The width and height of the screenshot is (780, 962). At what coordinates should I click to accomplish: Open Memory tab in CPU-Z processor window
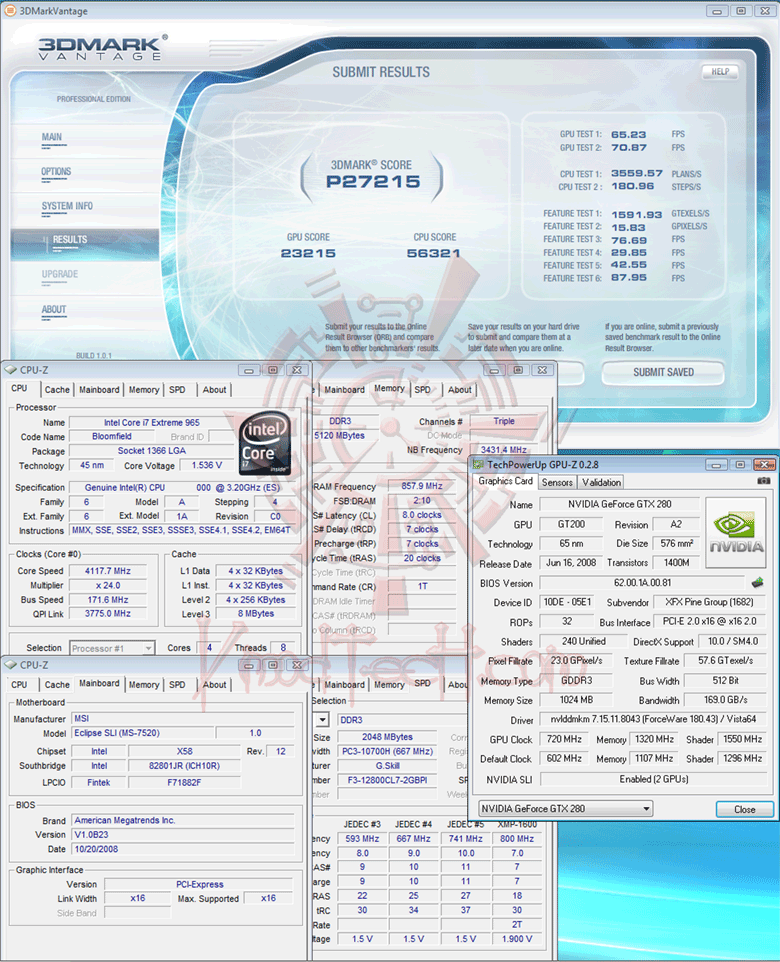[144, 390]
